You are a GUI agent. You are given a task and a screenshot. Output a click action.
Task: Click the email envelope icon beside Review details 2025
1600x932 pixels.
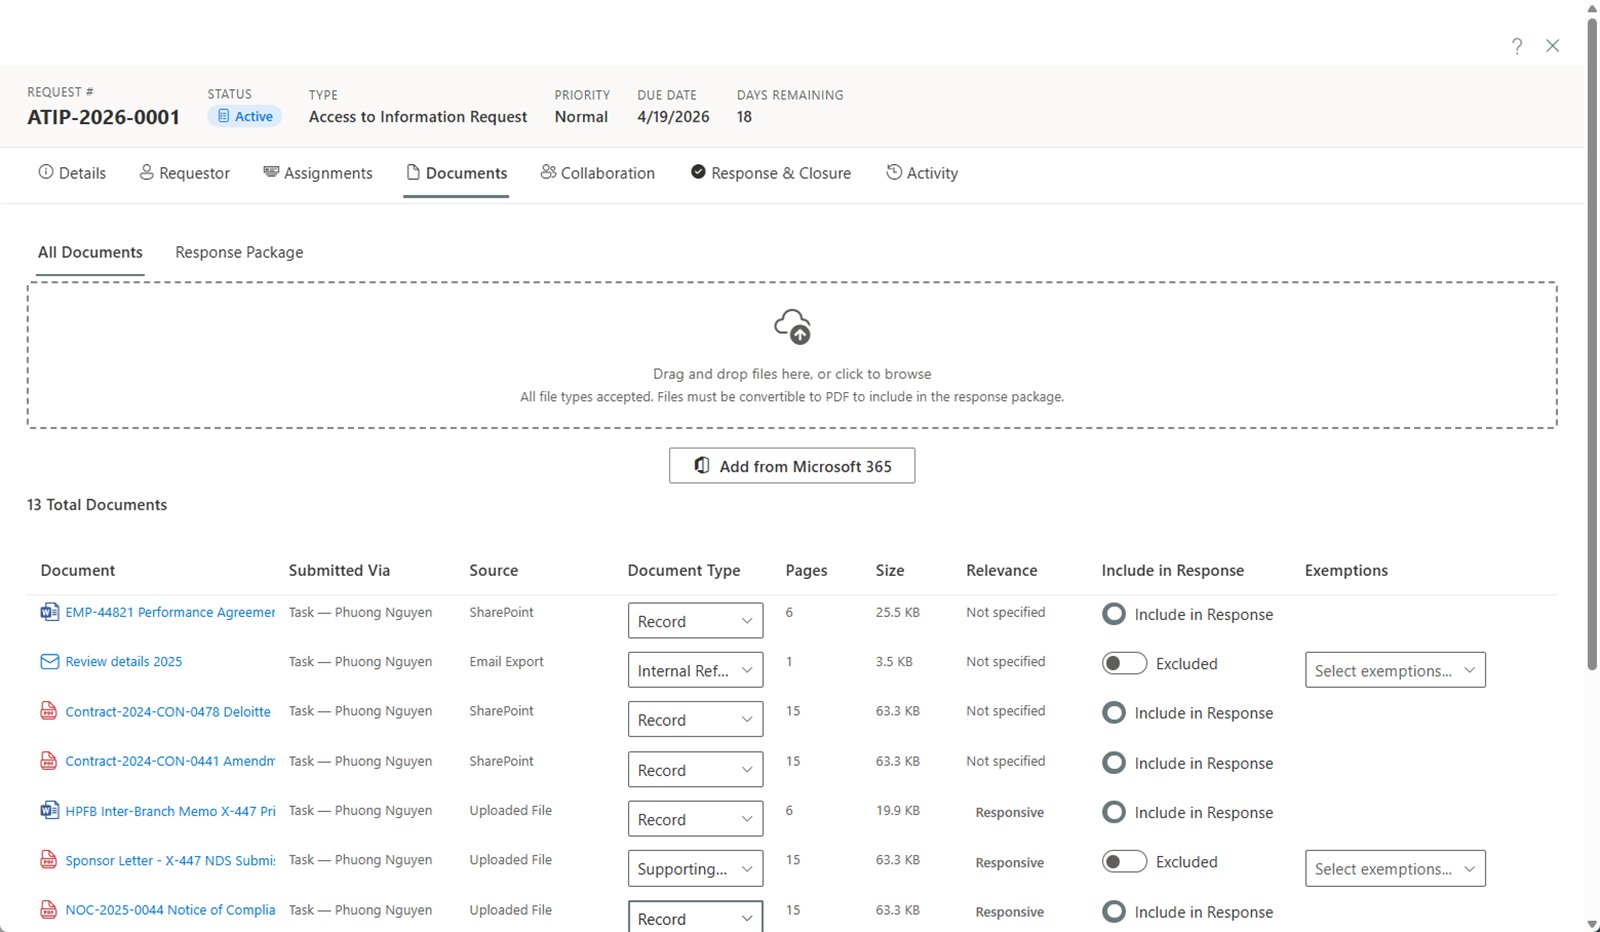point(49,661)
